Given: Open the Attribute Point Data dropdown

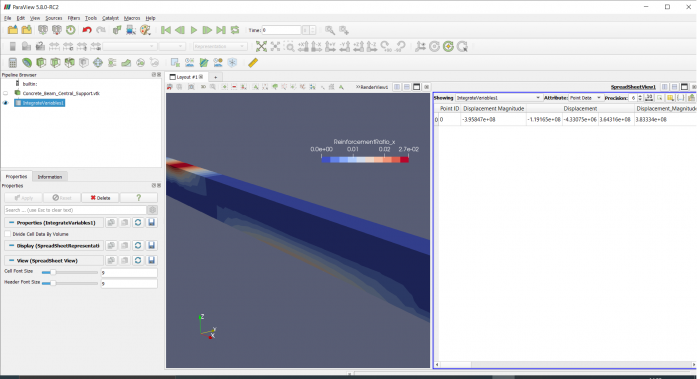Looking at the screenshot, I should coord(585,98).
